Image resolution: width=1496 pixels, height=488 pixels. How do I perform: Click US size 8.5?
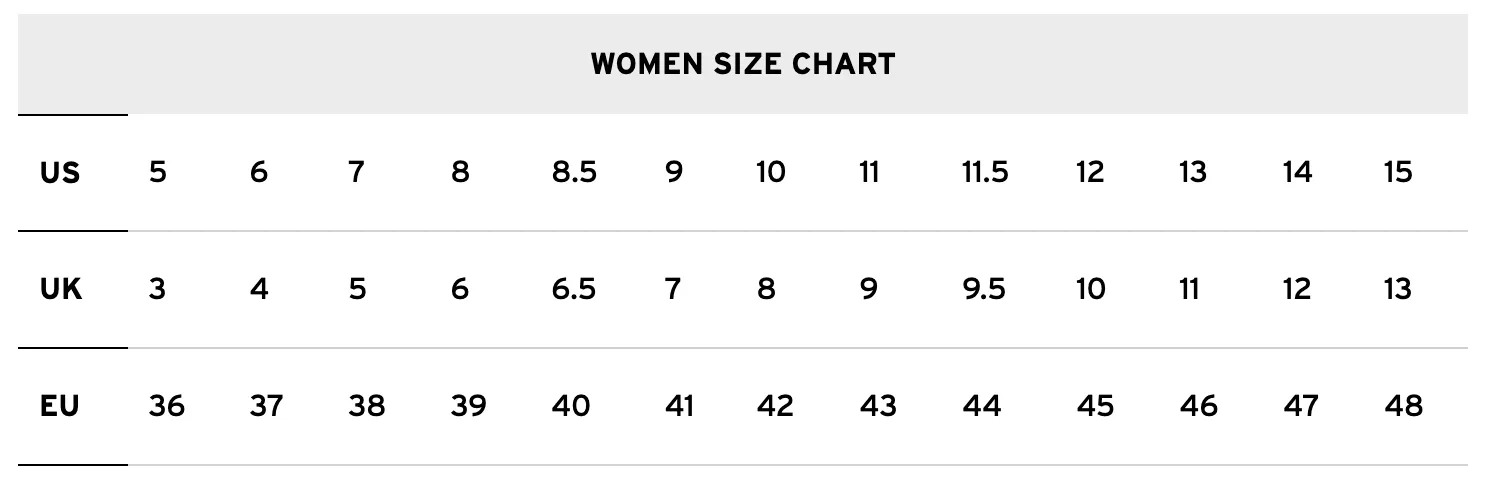[574, 173]
